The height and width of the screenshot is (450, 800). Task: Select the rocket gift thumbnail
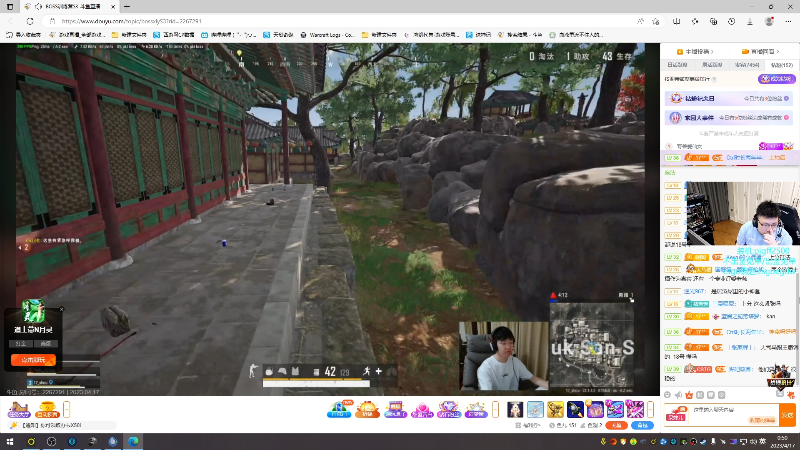pyautogui.click(x=575, y=409)
